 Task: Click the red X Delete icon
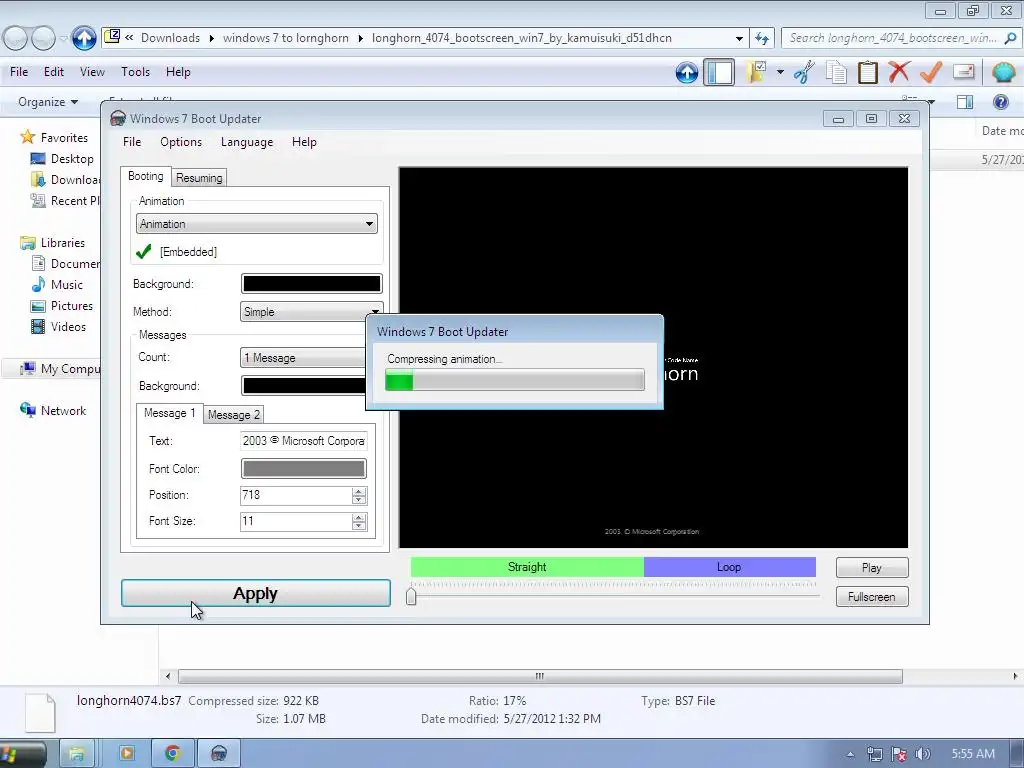899,72
